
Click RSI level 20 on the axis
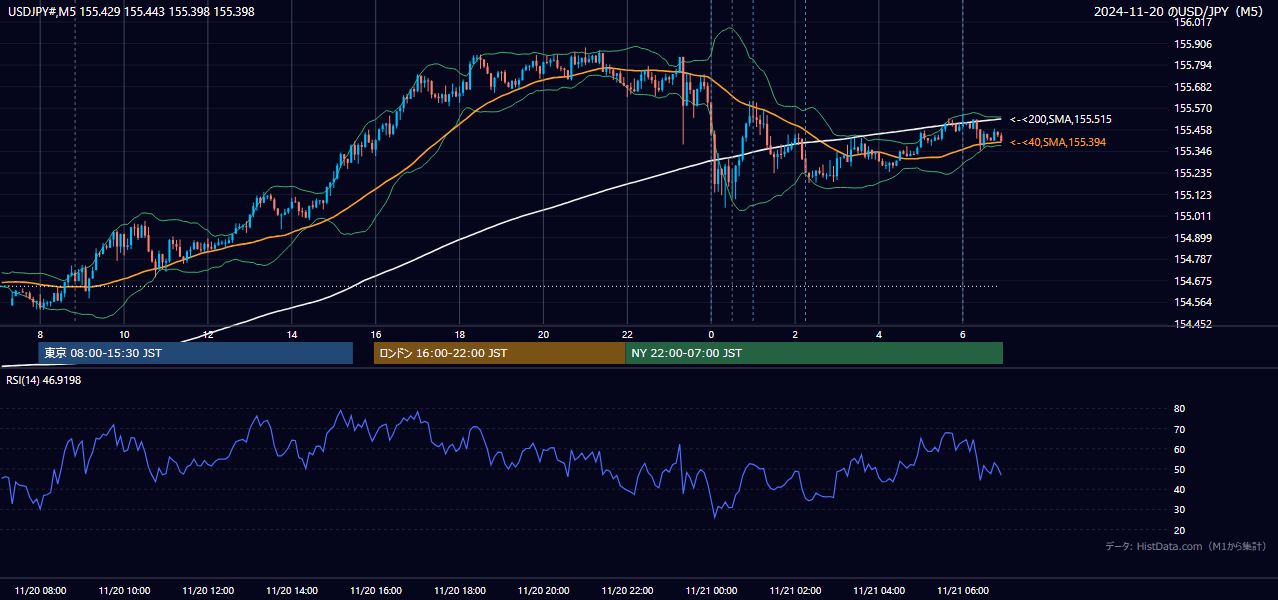pos(1180,530)
